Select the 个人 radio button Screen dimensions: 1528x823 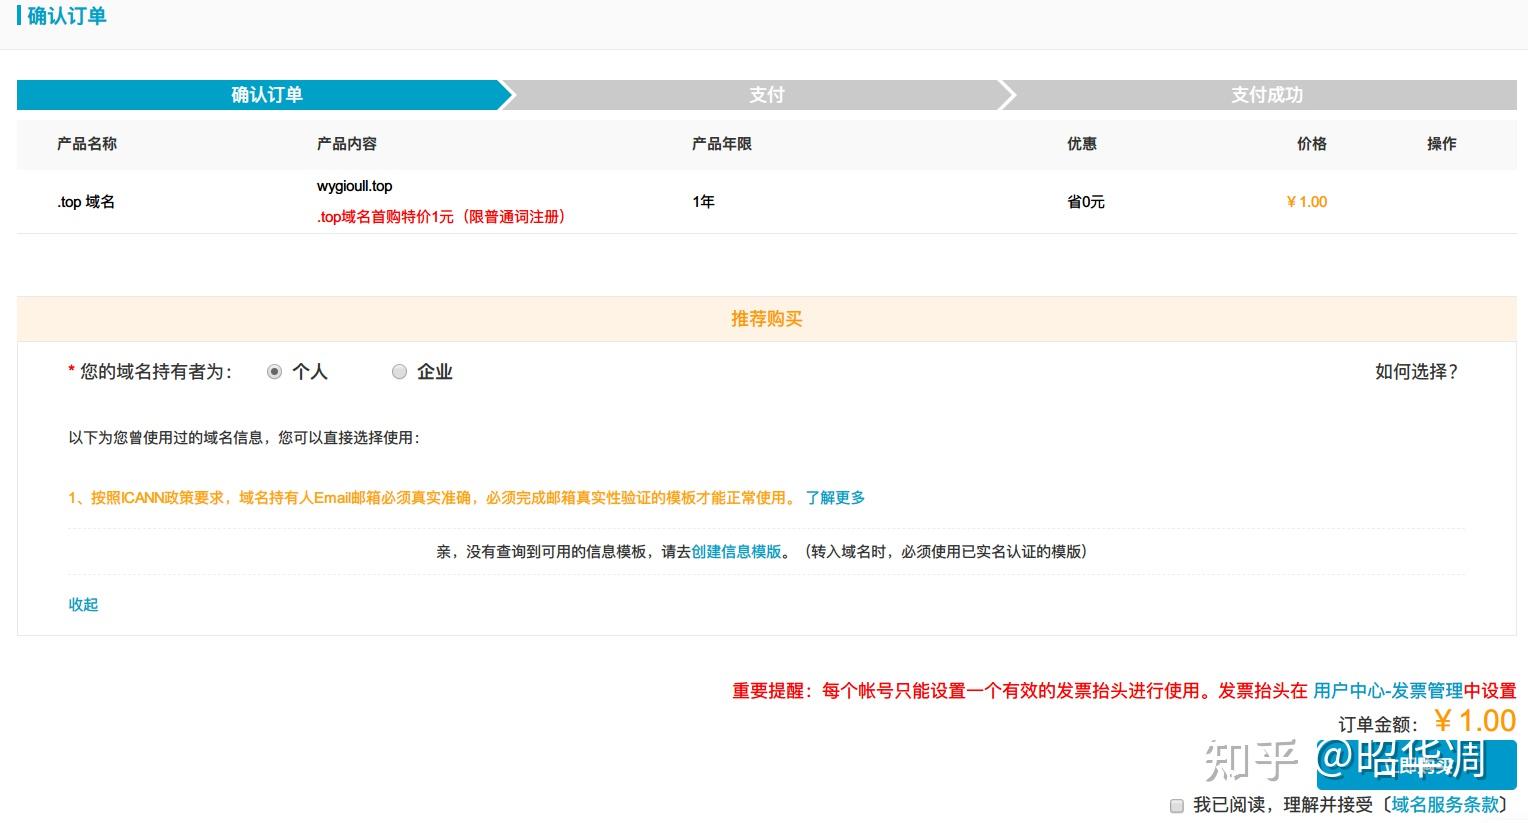[x=275, y=371]
